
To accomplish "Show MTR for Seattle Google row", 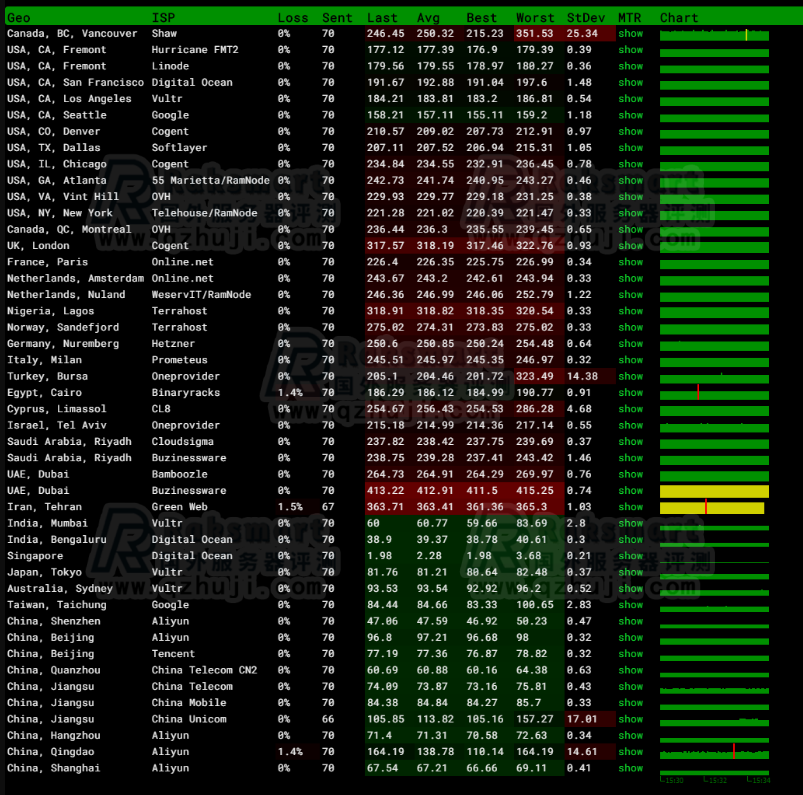I will [x=630, y=115].
